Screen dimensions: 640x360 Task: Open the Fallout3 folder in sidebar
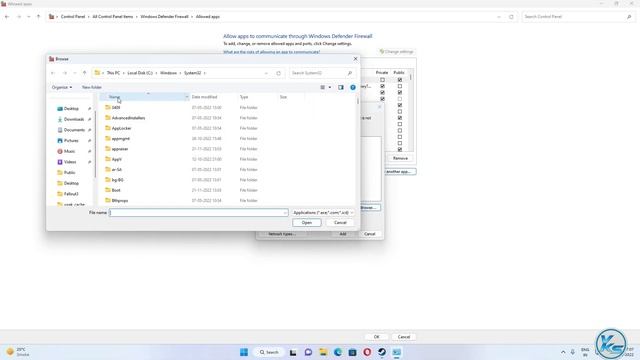71,194
